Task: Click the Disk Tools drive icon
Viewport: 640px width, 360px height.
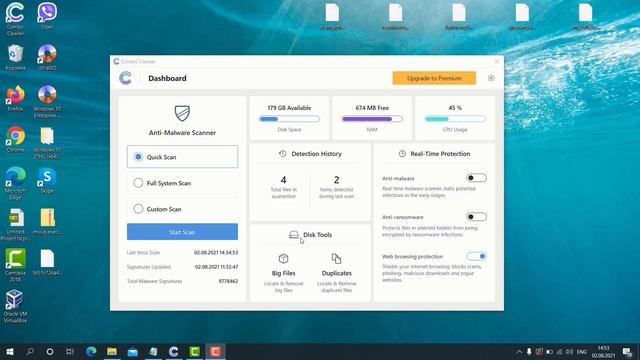Action: (293, 235)
